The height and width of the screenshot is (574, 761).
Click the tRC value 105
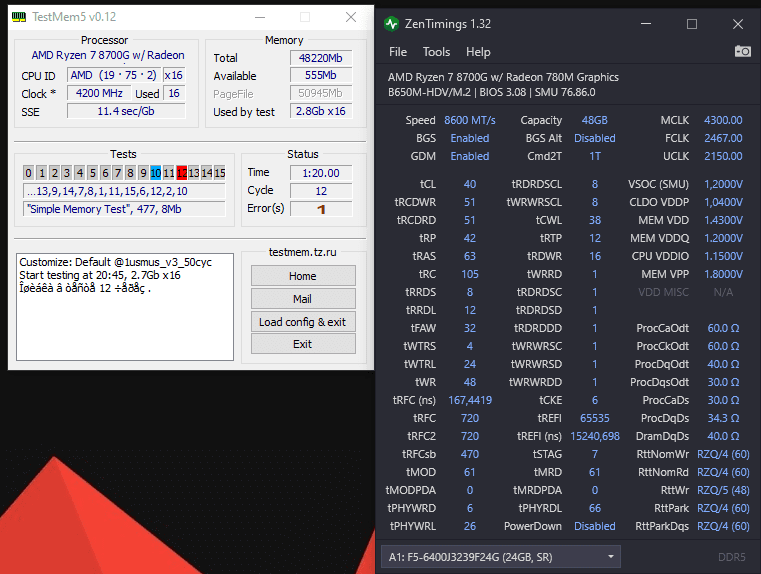click(470, 274)
